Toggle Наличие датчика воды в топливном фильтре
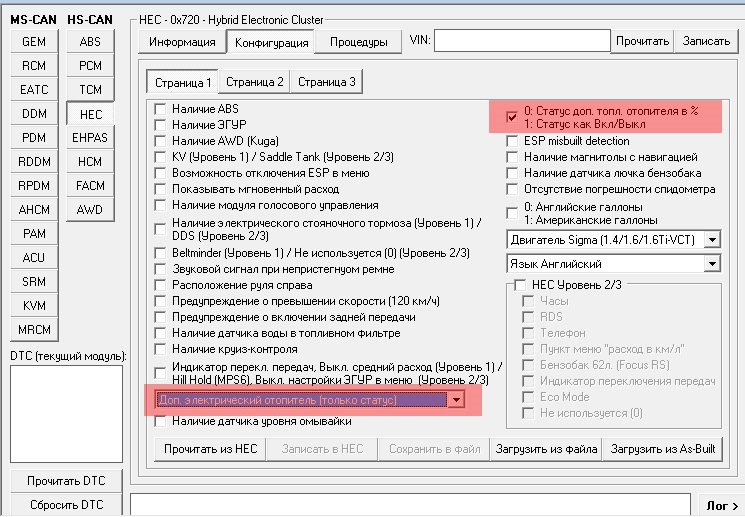The width and height of the screenshot is (745, 517). (160, 334)
